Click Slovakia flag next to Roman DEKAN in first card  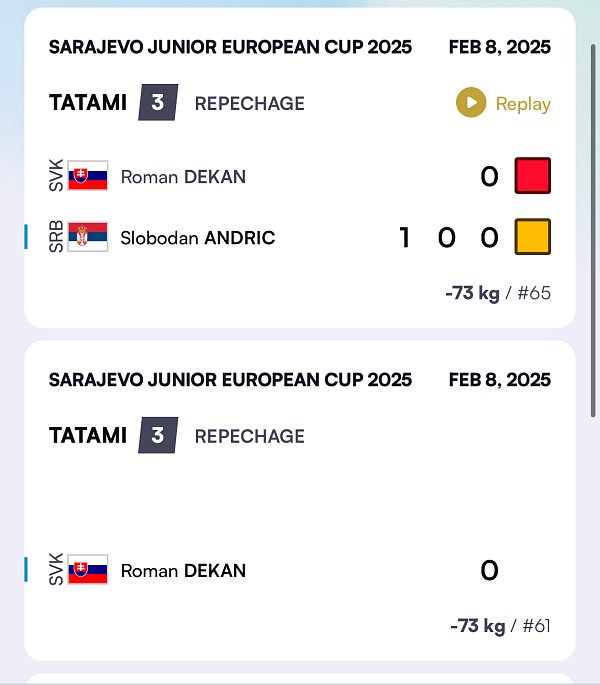[x=88, y=176]
